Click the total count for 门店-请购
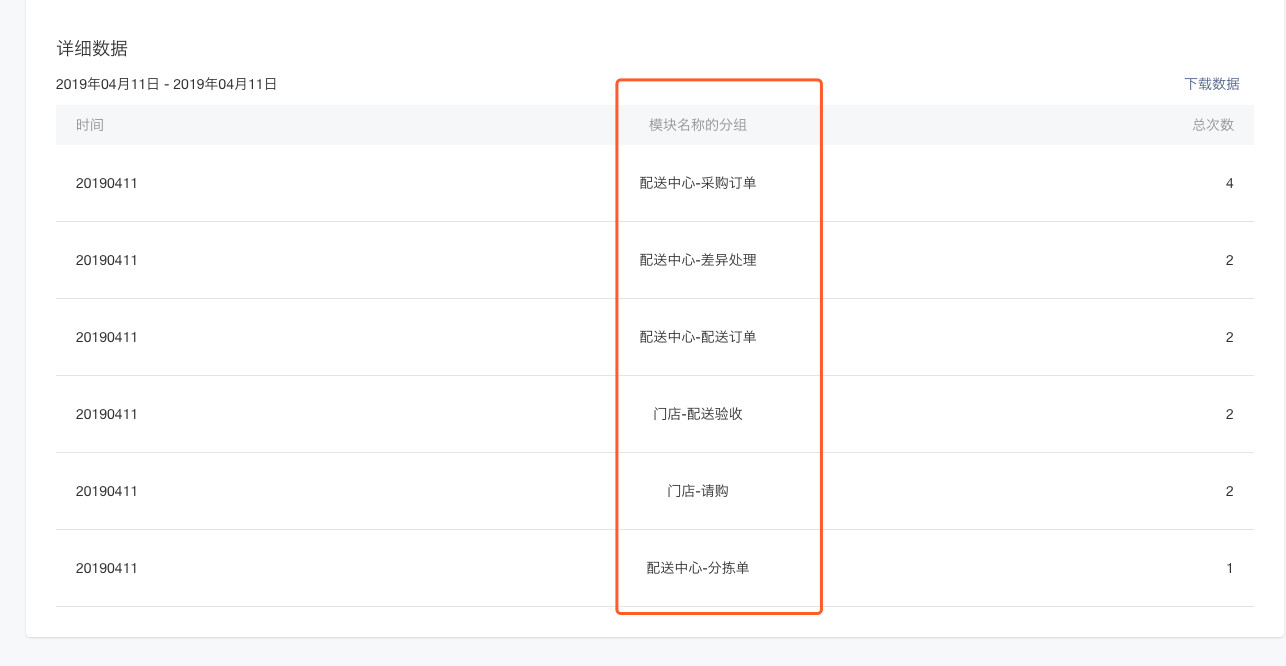This screenshot has height=666, width=1286. pyautogui.click(x=1229, y=491)
